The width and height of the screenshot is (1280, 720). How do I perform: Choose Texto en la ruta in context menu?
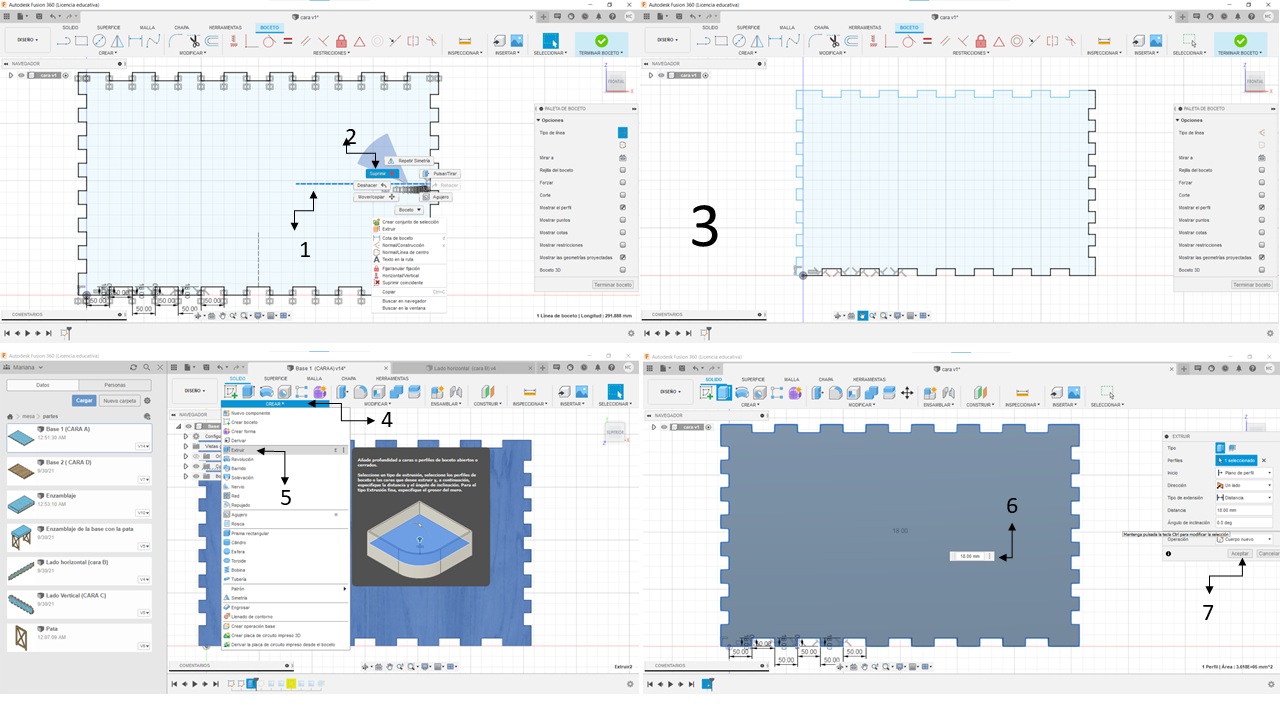tap(397, 259)
